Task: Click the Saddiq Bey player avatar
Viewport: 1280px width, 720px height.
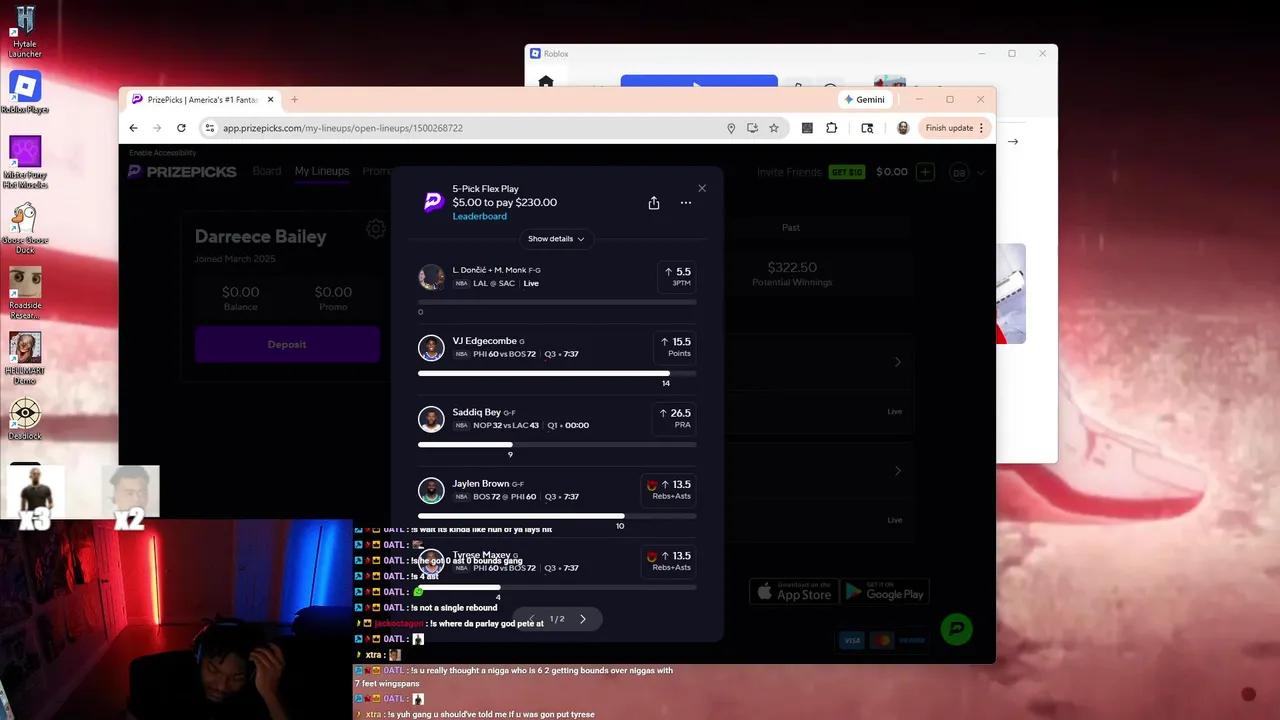Action: click(x=431, y=418)
